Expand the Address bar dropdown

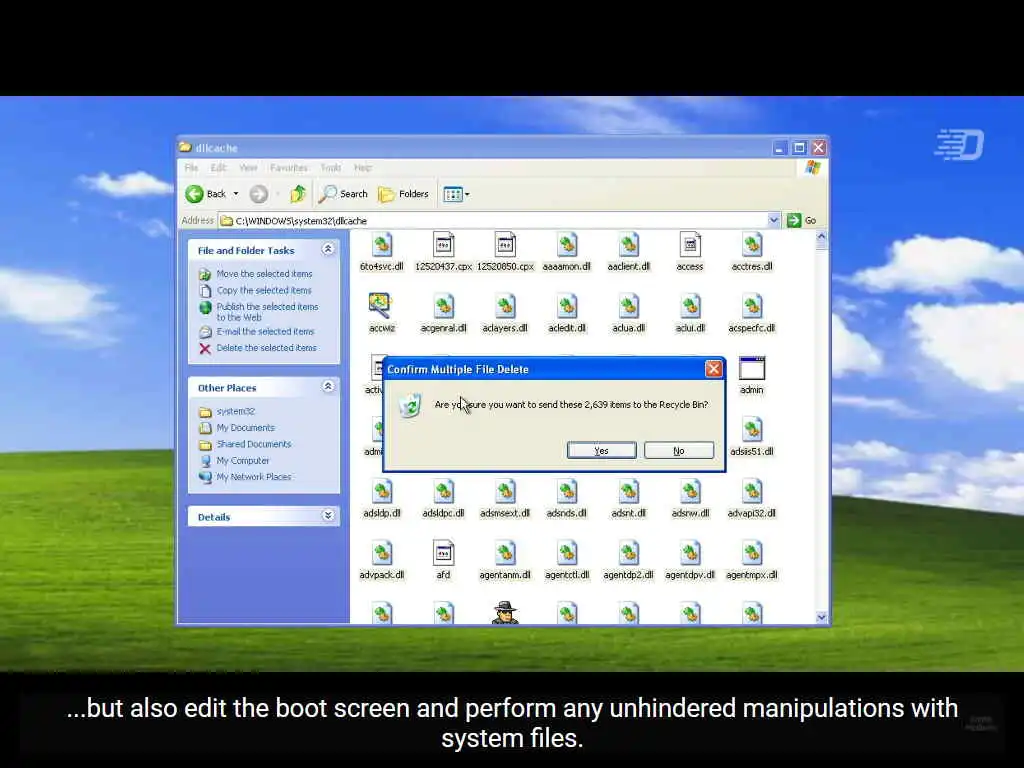773,220
